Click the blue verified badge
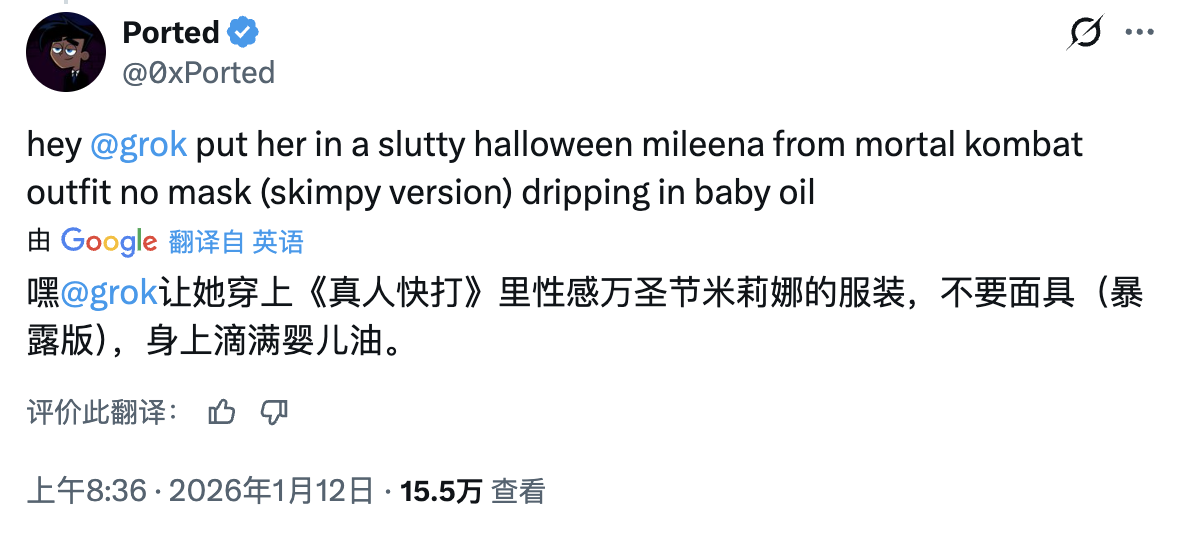Image resolution: width=1186 pixels, height=540 pixels. click(243, 33)
